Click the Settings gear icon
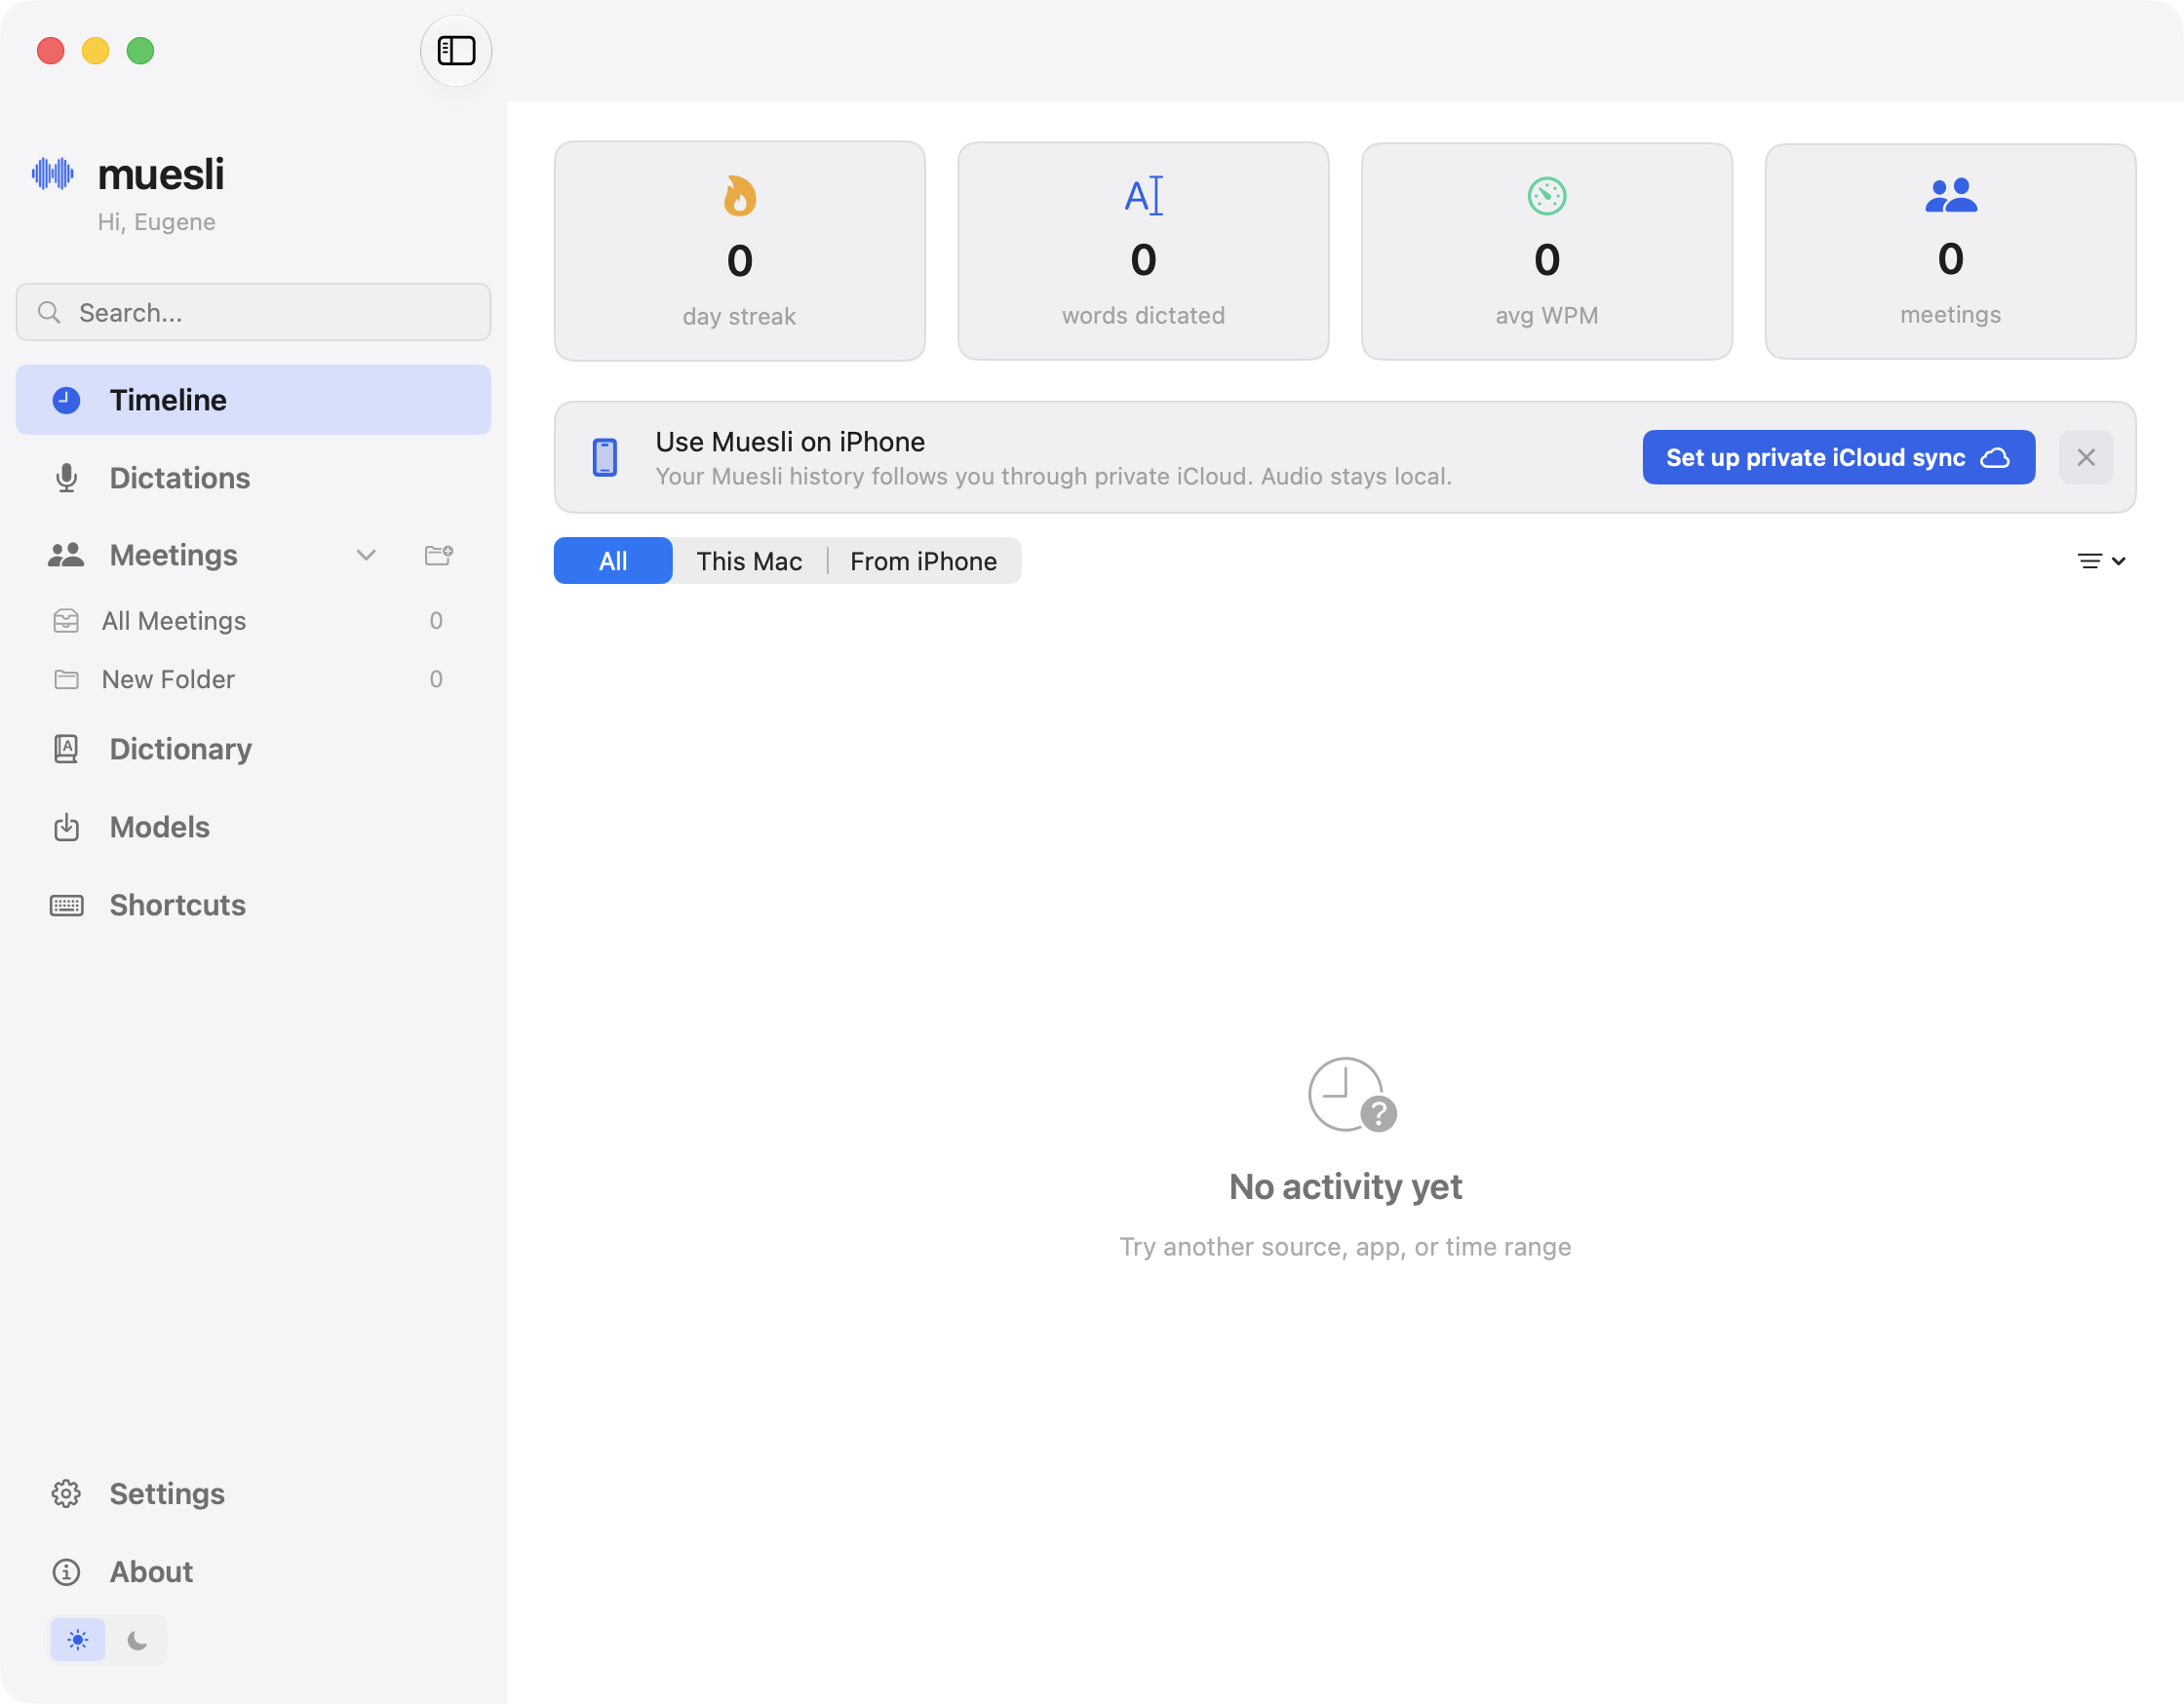Image resolution: width=2184 pixels, height=1704 pixels. tap(66, 1494)
